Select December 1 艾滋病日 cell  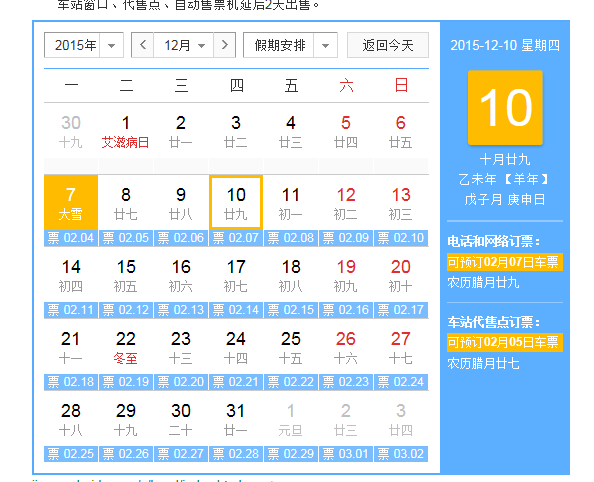click(x=126, y=131)
